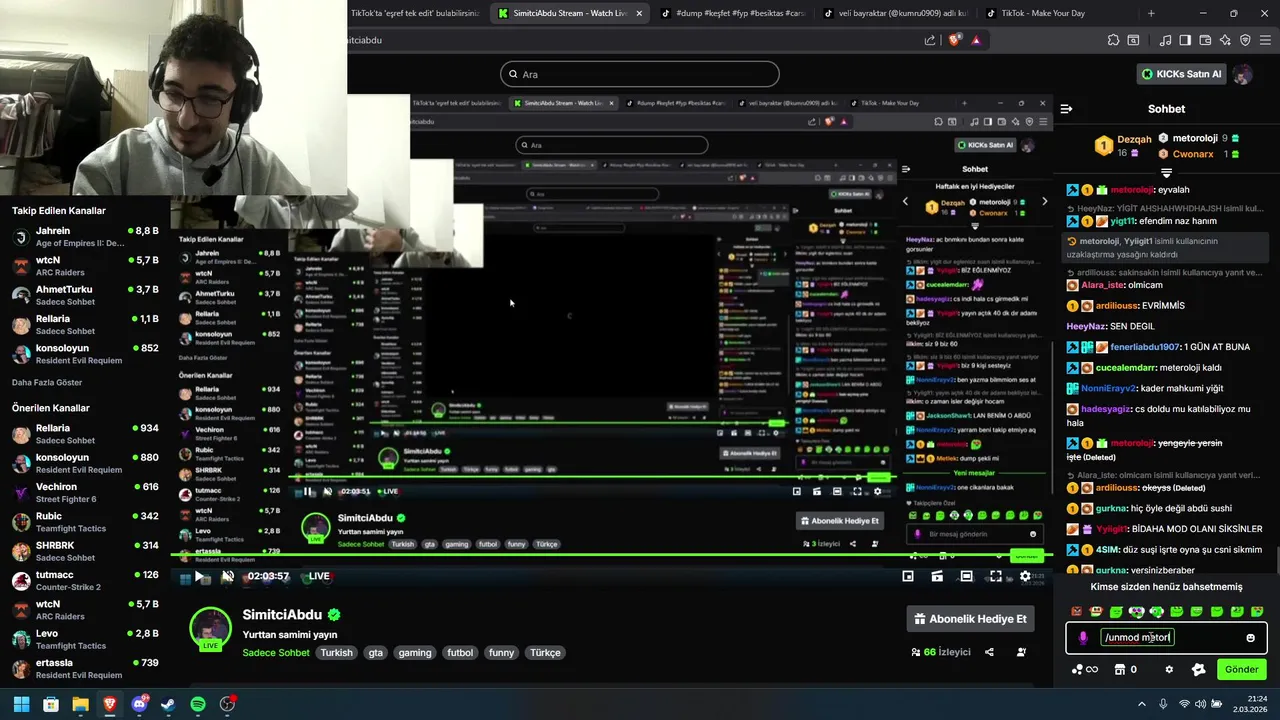Unmute the main player via speaker icon
The width and height of the screenshot is (1280, 720).
(x=227, y=576)
